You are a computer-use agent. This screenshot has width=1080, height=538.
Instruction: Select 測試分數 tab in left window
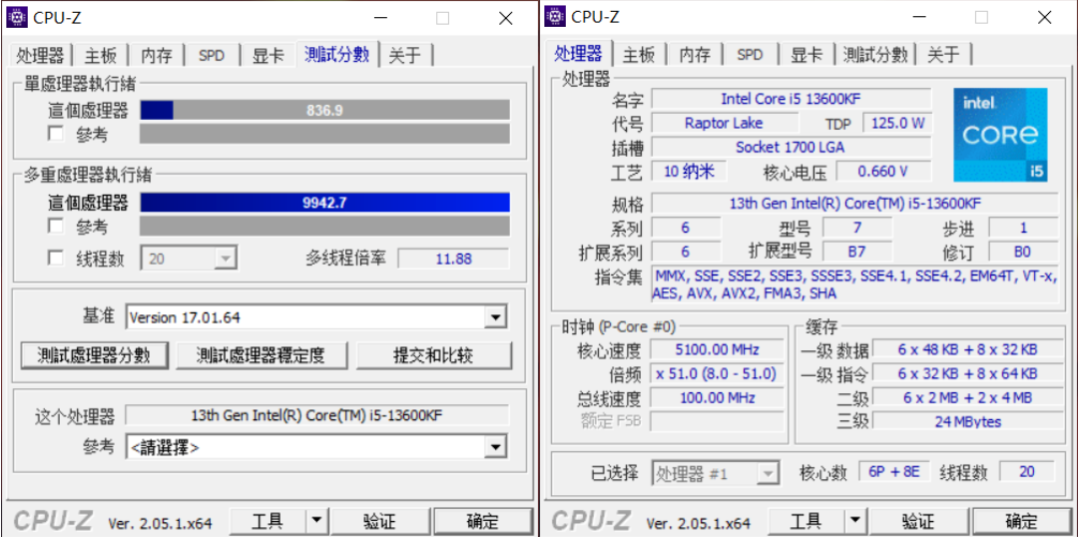tap(337, 54)
